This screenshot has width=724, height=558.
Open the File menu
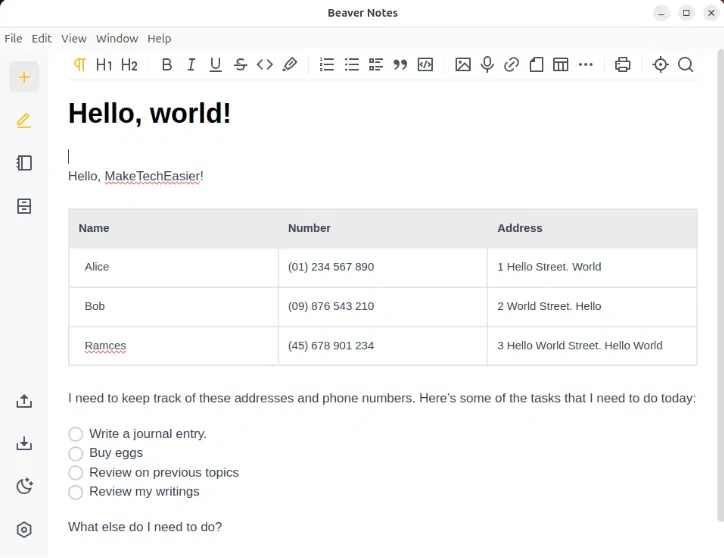coord(13,38)
